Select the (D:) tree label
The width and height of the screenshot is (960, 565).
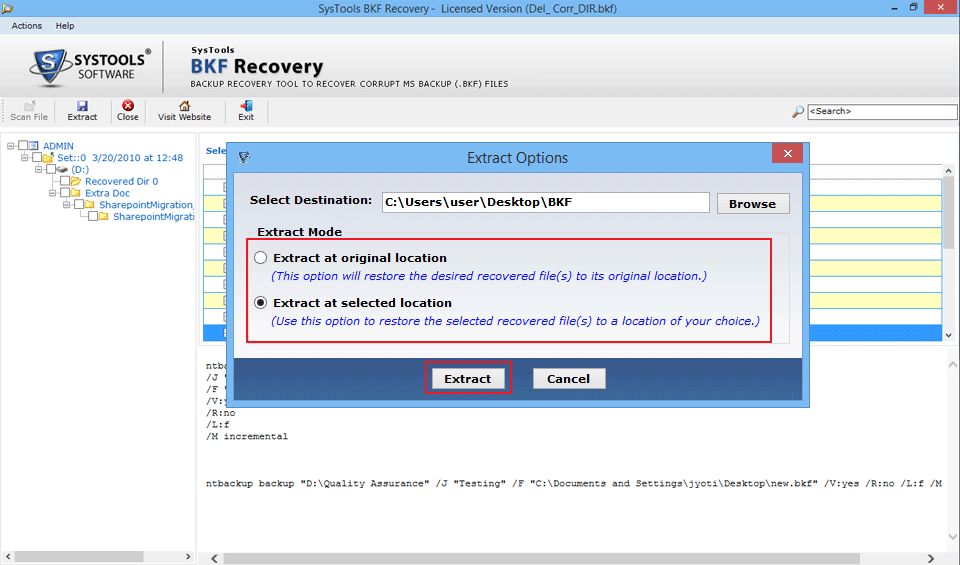coord(80,170)
